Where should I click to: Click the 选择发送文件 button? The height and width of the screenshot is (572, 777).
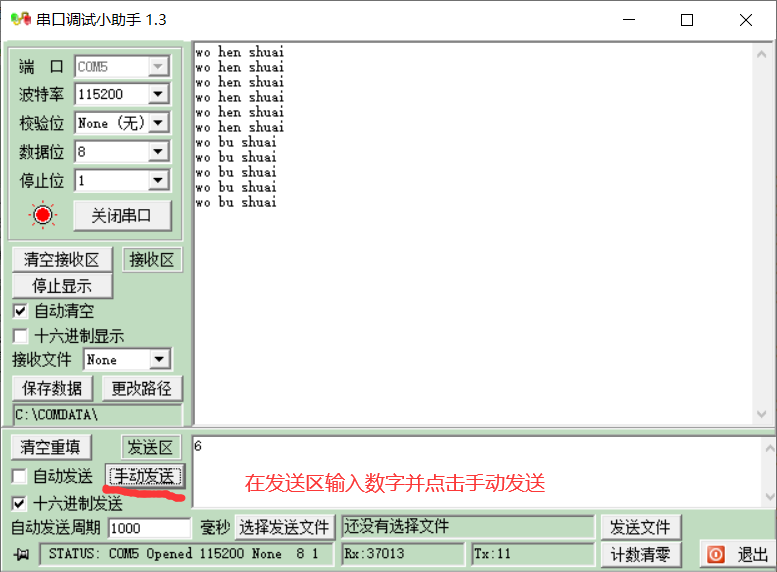(x=284, y=527)
